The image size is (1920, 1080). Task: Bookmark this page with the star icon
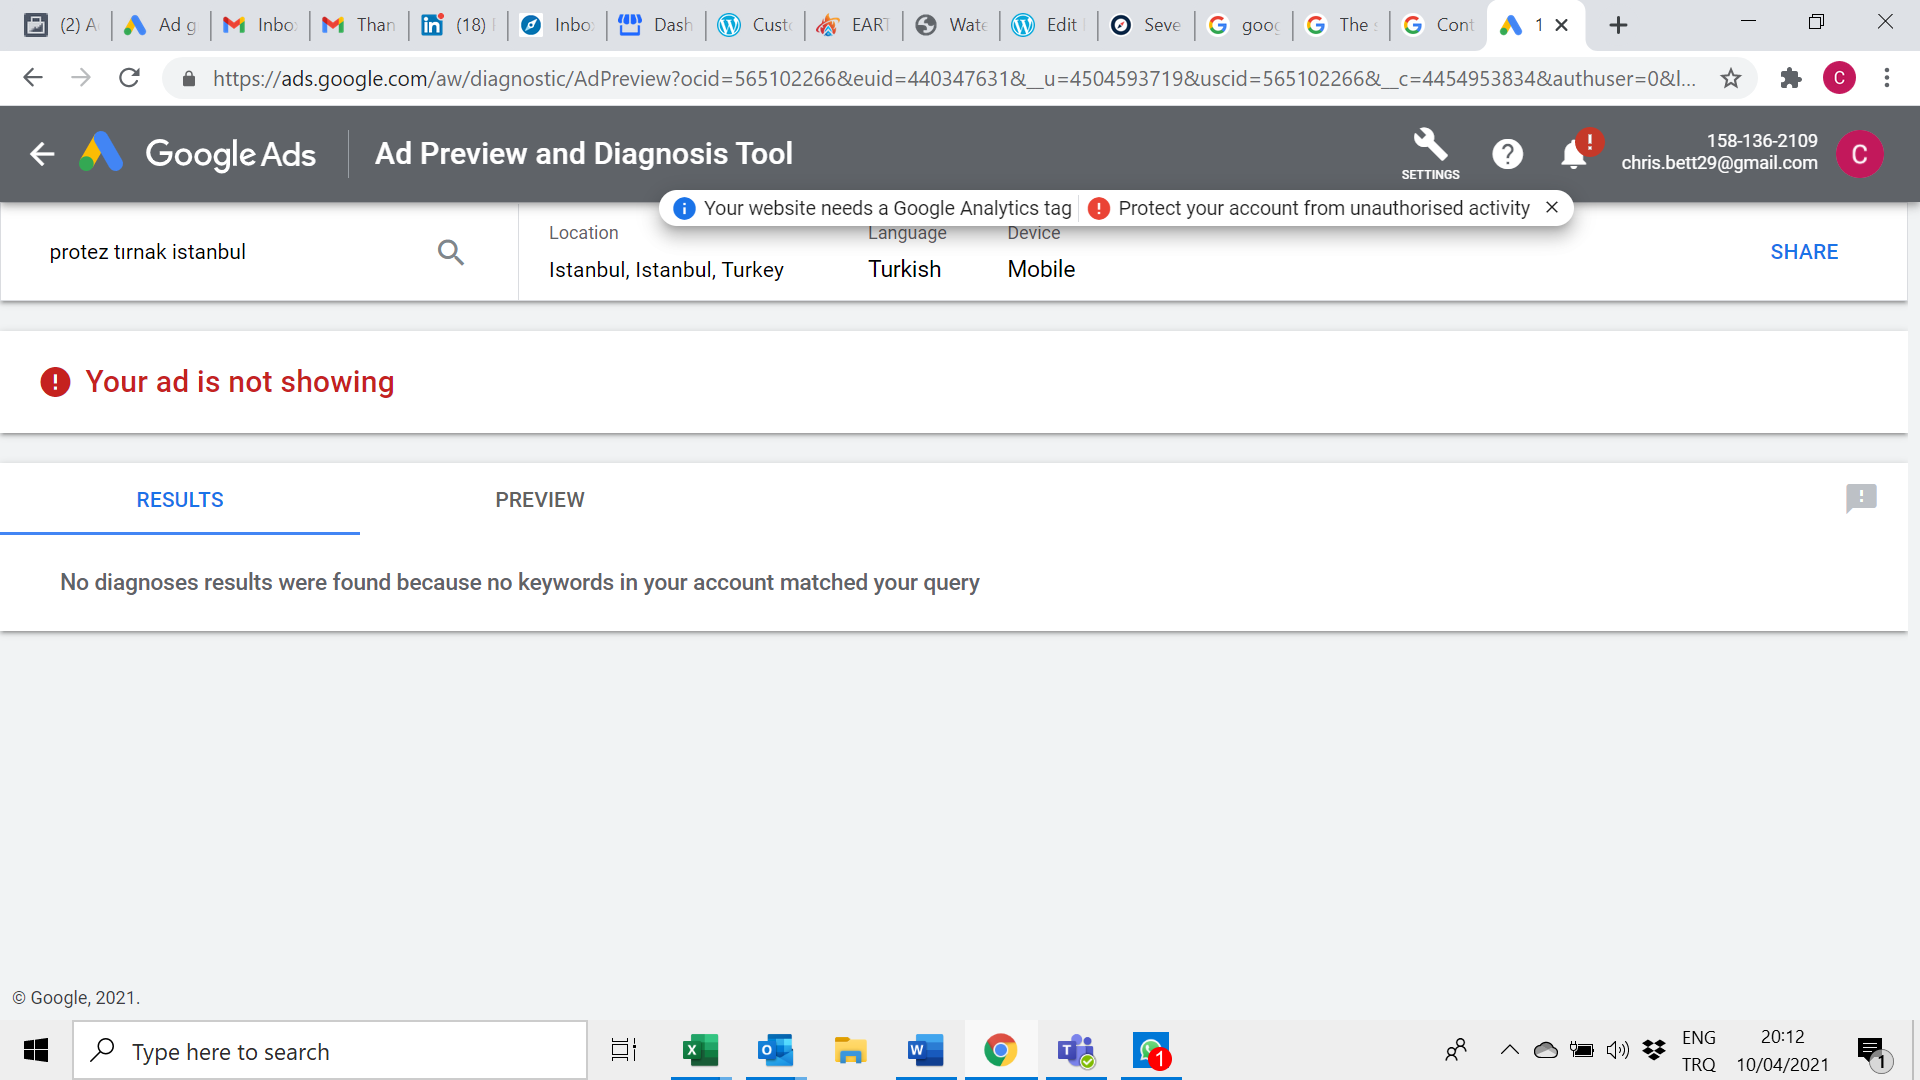point(1731,78)
